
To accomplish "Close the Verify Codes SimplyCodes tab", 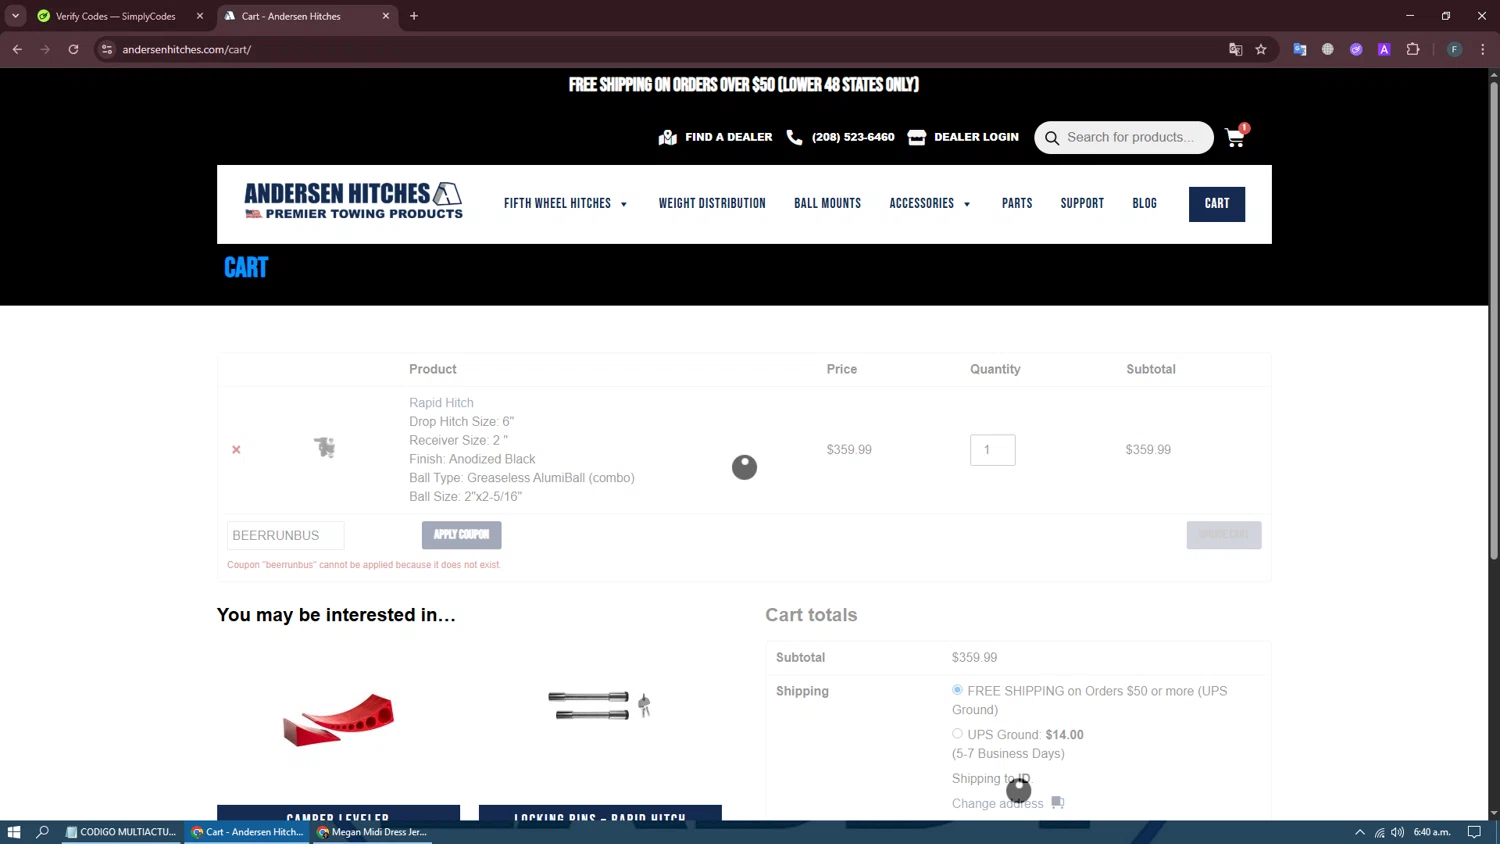I will (200, 16).
